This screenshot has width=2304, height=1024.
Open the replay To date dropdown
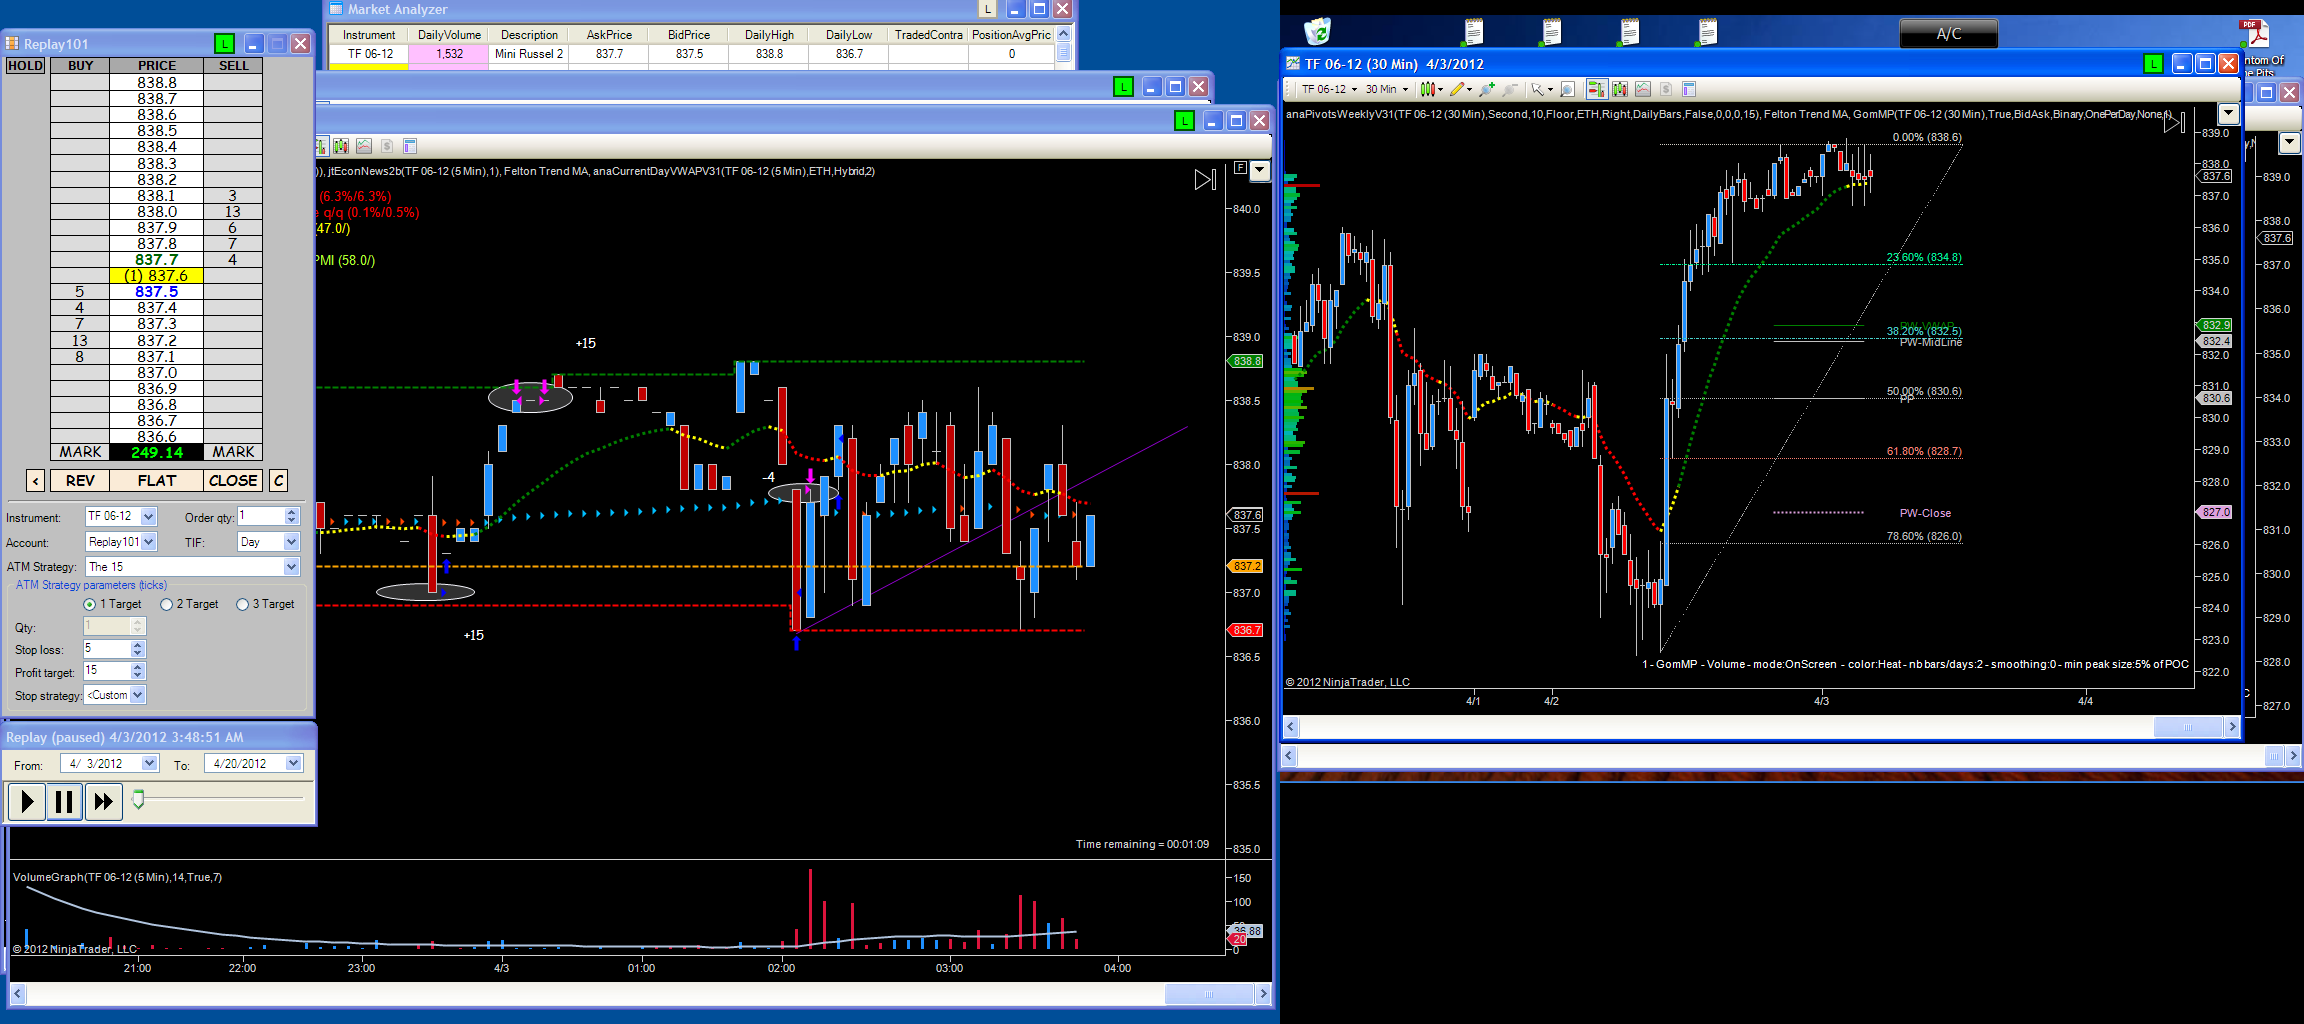(x=294, y=763)
